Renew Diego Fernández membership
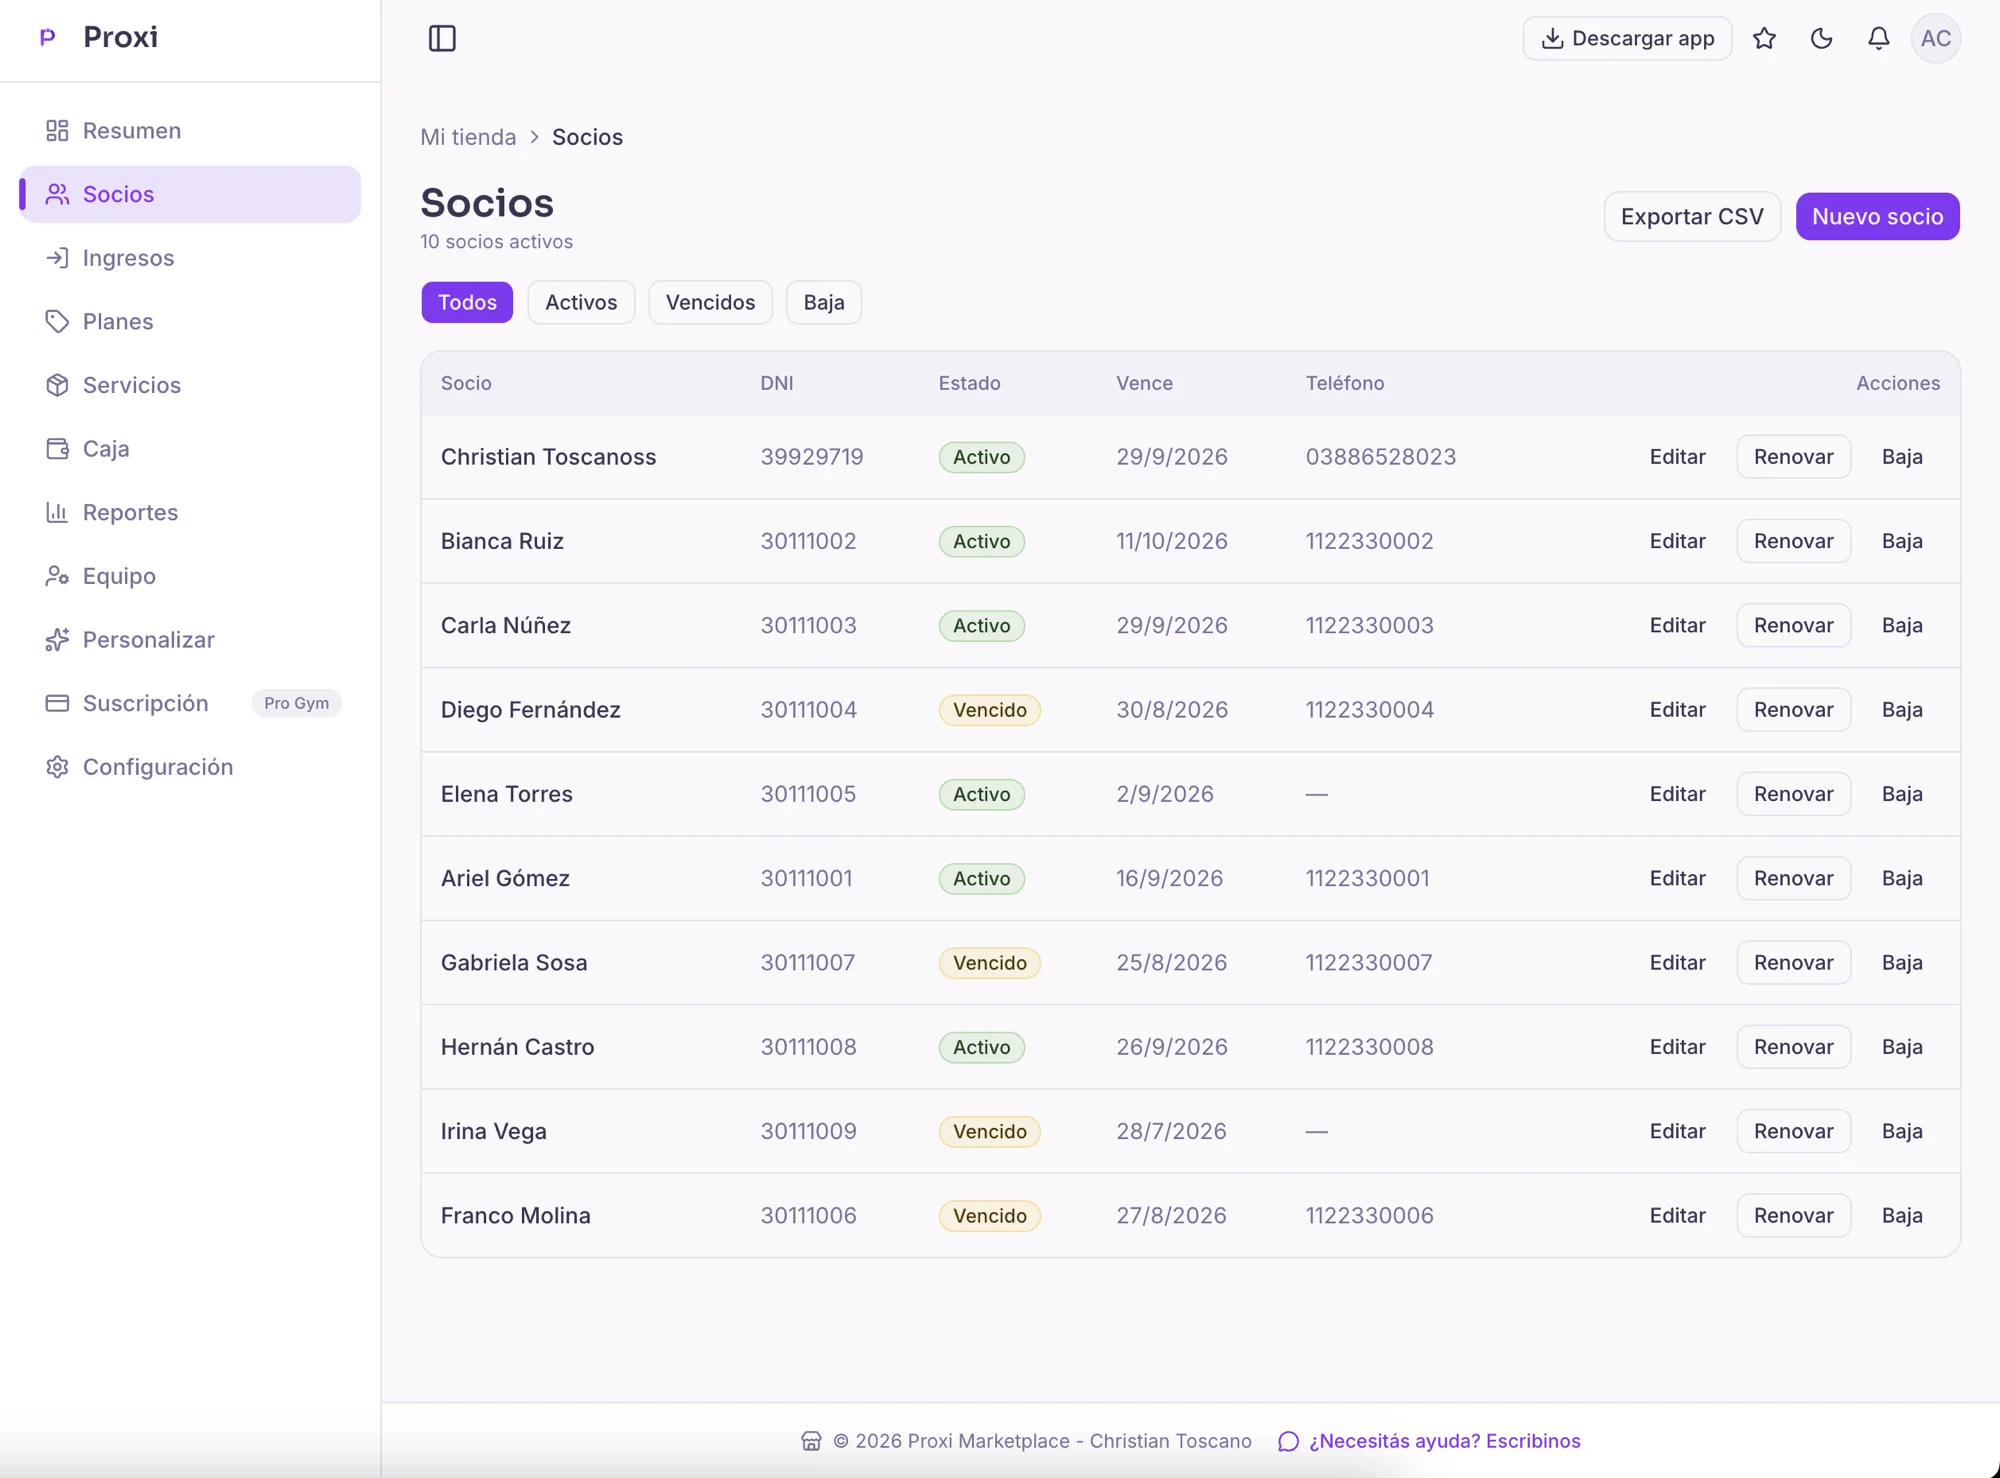The height and width of the screenshot is (1478, 2000). [x=1793, y=710]
